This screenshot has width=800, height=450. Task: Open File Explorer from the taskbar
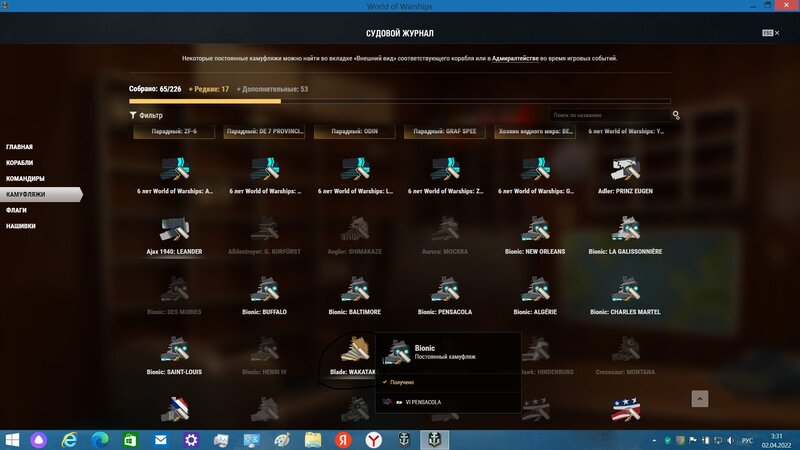coord(313,440)
